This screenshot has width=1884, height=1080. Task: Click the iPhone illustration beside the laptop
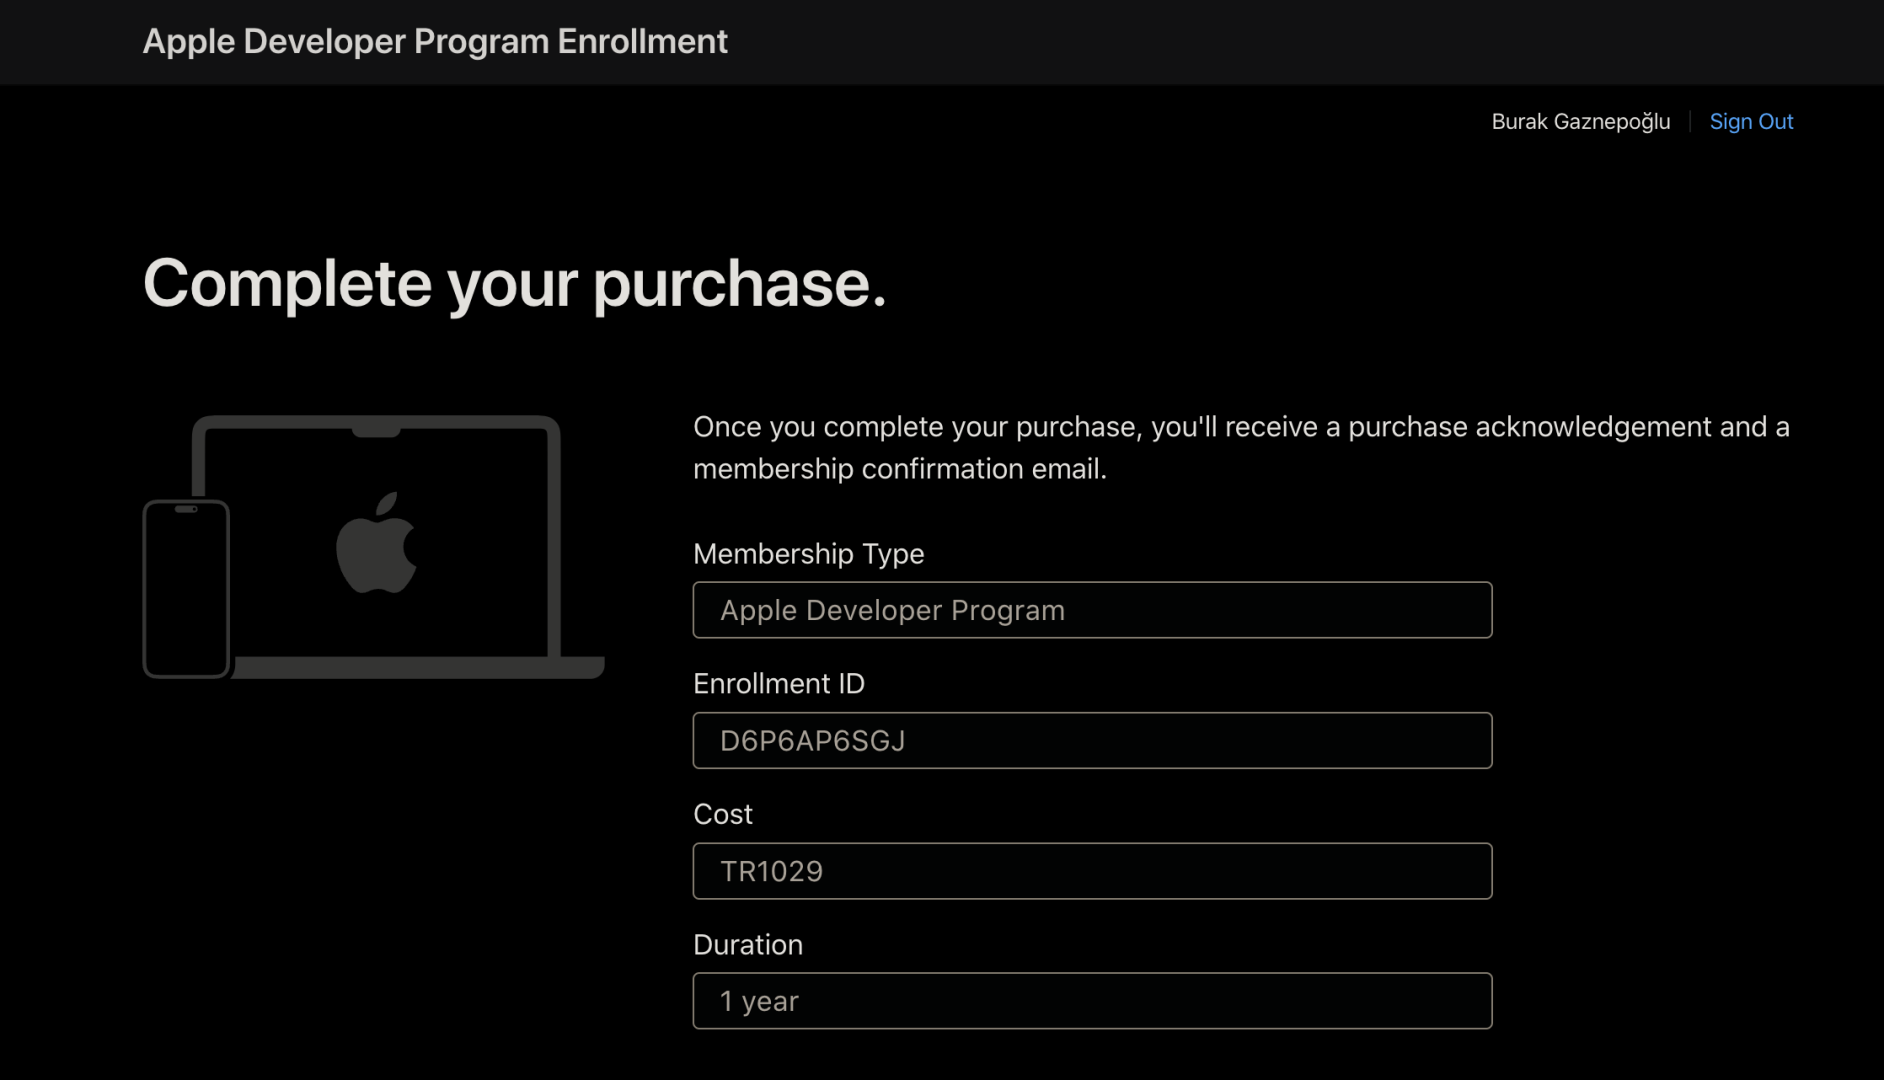pos(187,590)
